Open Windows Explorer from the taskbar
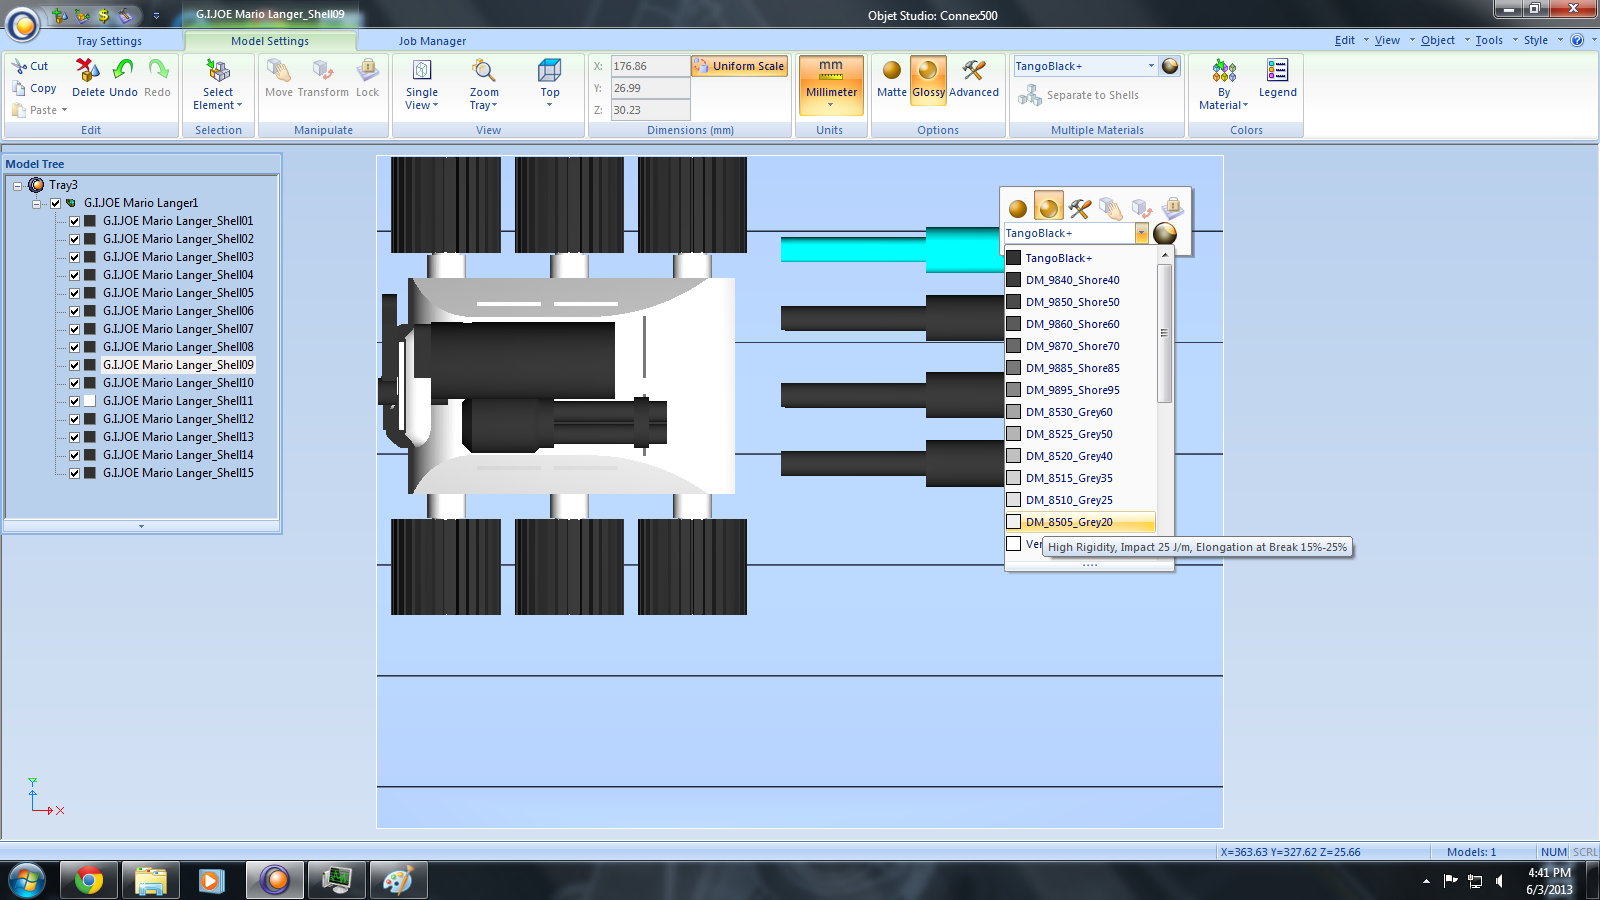The image size is (1600, 900). click(x=151, y=880)
